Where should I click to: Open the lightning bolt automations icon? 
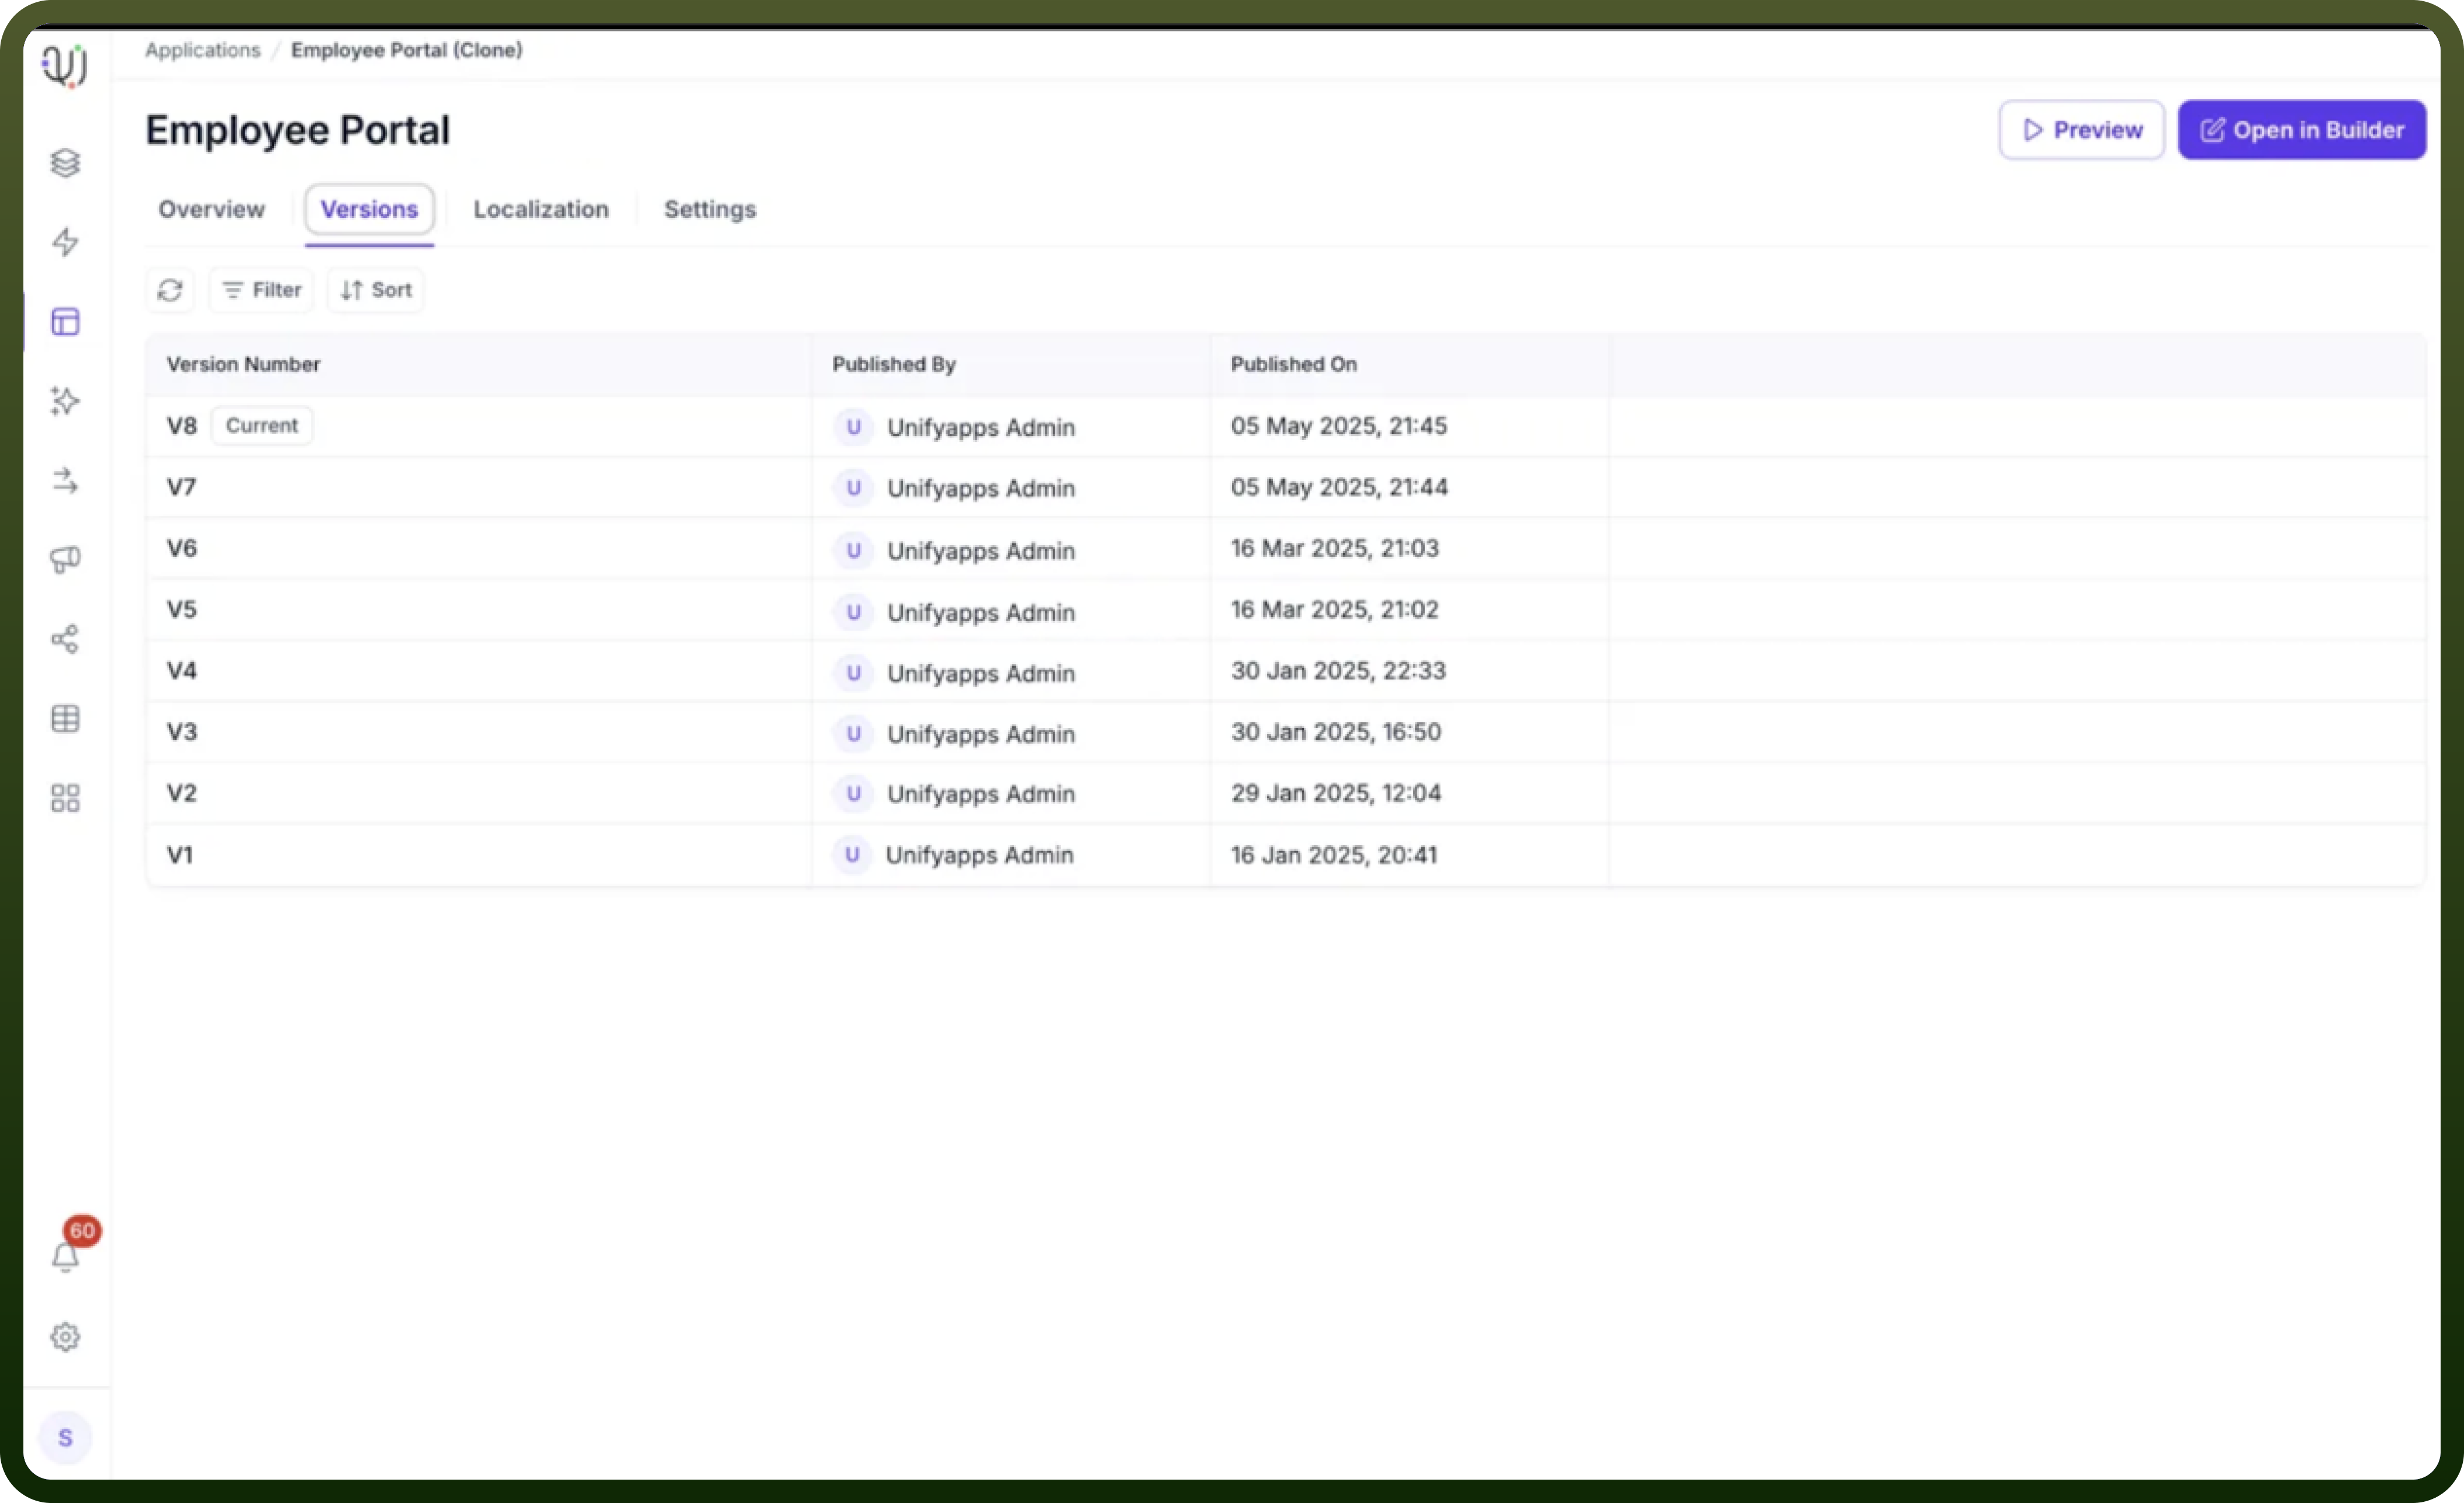(x=65, y=242)
